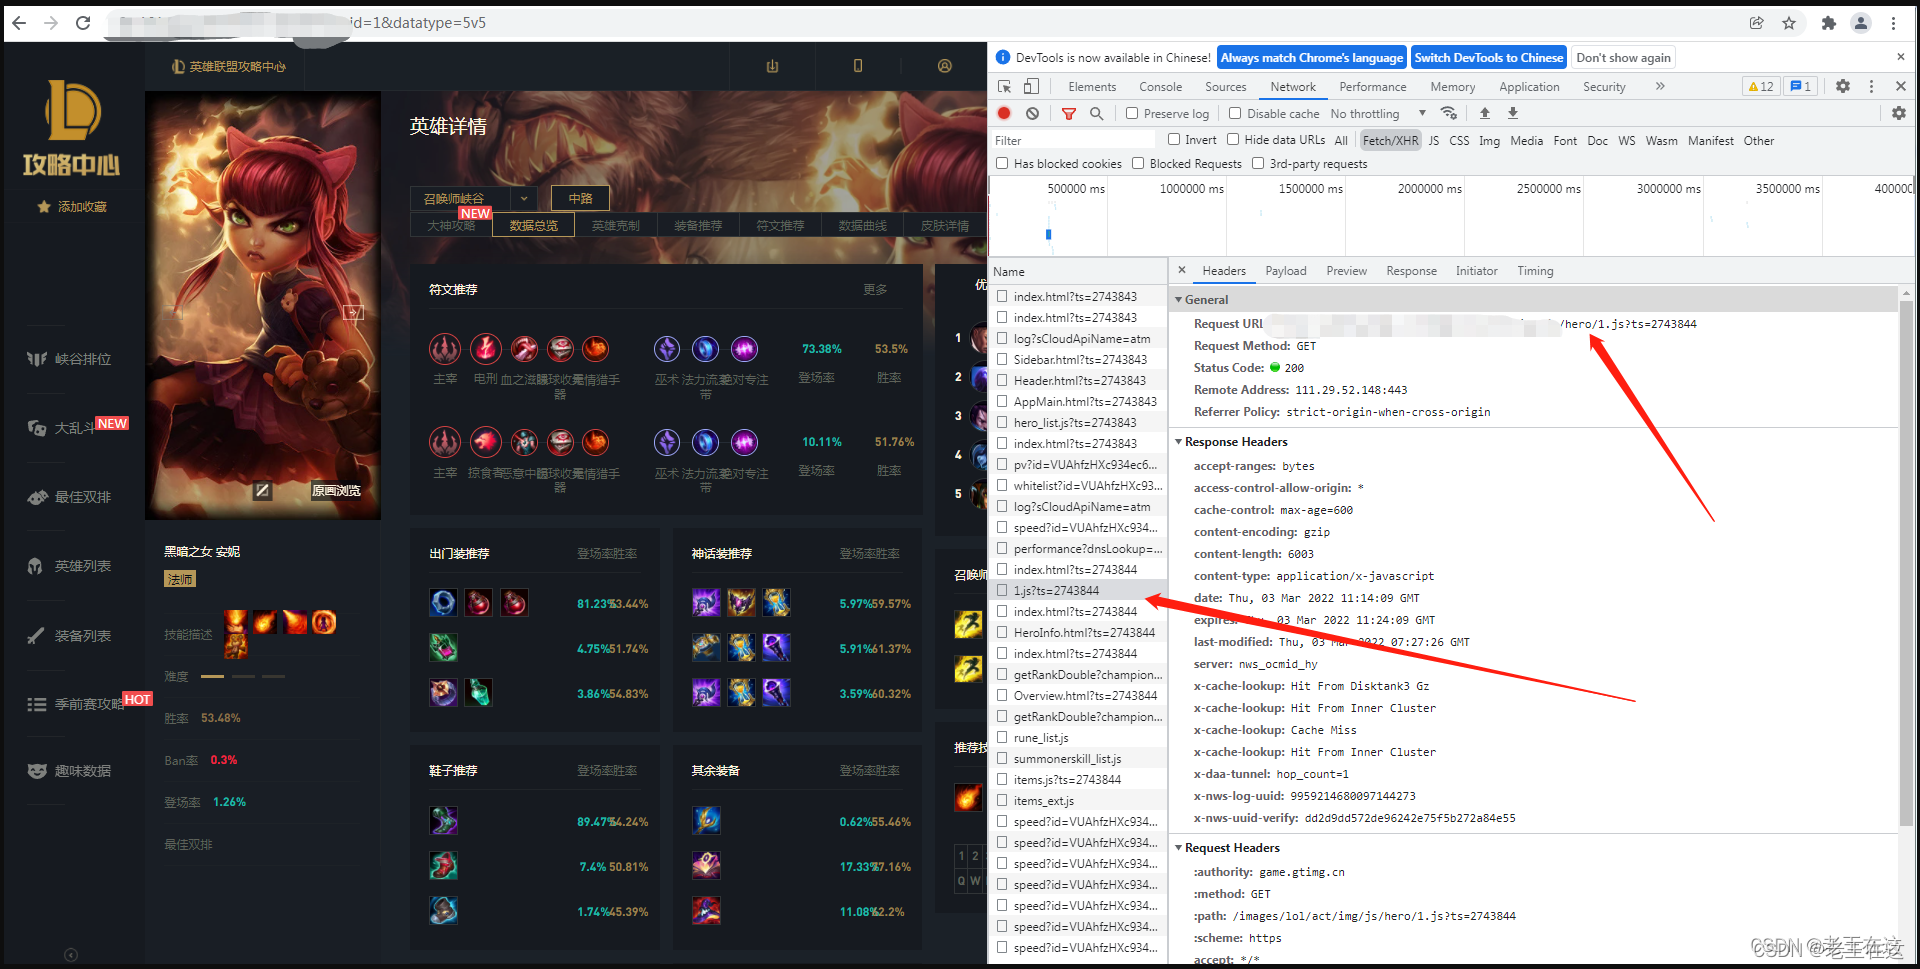This screenshot has height=969, width=1920.
Task: Open the Payload tab of the request
Action: 1286,271
